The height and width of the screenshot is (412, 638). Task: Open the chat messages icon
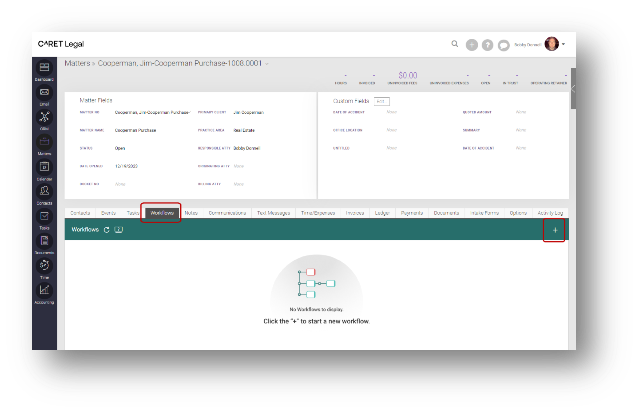(503, 45)
